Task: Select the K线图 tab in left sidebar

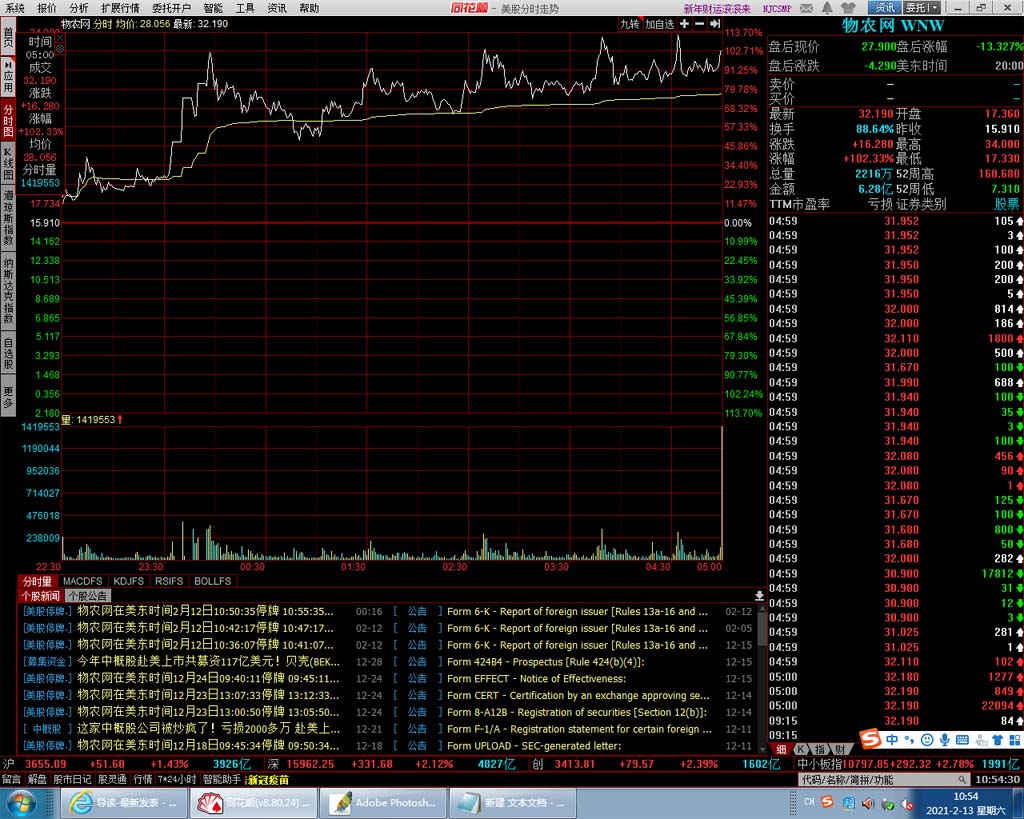Action: click(8, 163)
